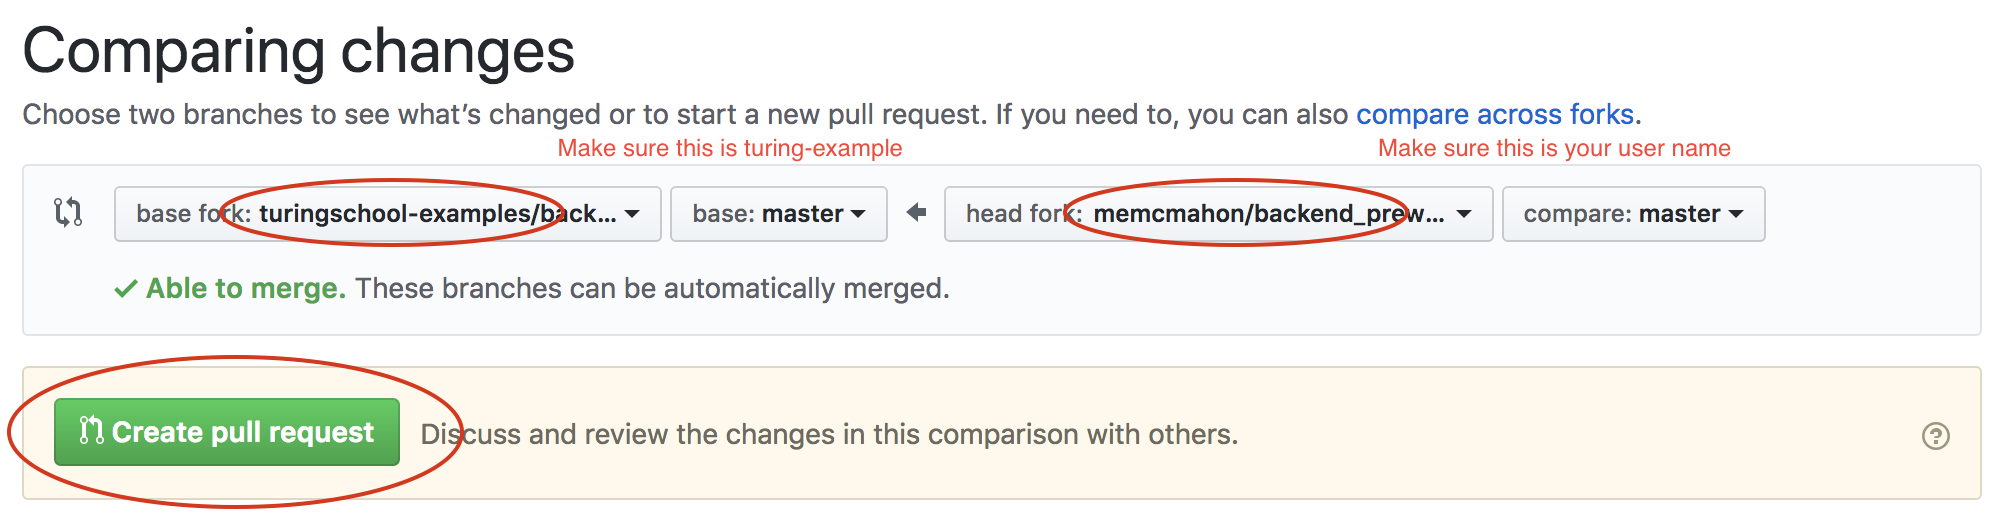Click the Able to merge status text
The image size is (2004, 522).
tap(246, 288)
